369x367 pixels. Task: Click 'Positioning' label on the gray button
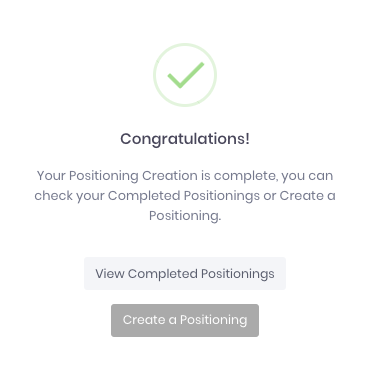pos(214,320)
